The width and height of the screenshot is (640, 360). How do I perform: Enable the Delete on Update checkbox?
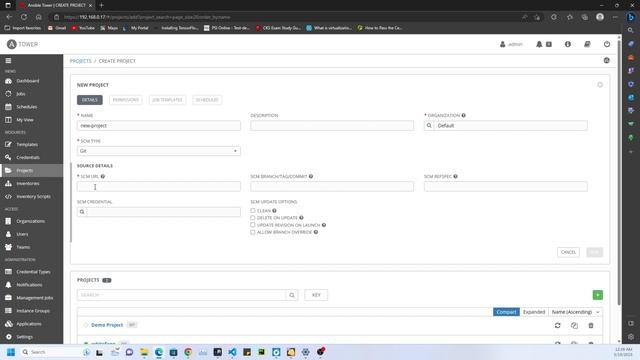(253, 218)
